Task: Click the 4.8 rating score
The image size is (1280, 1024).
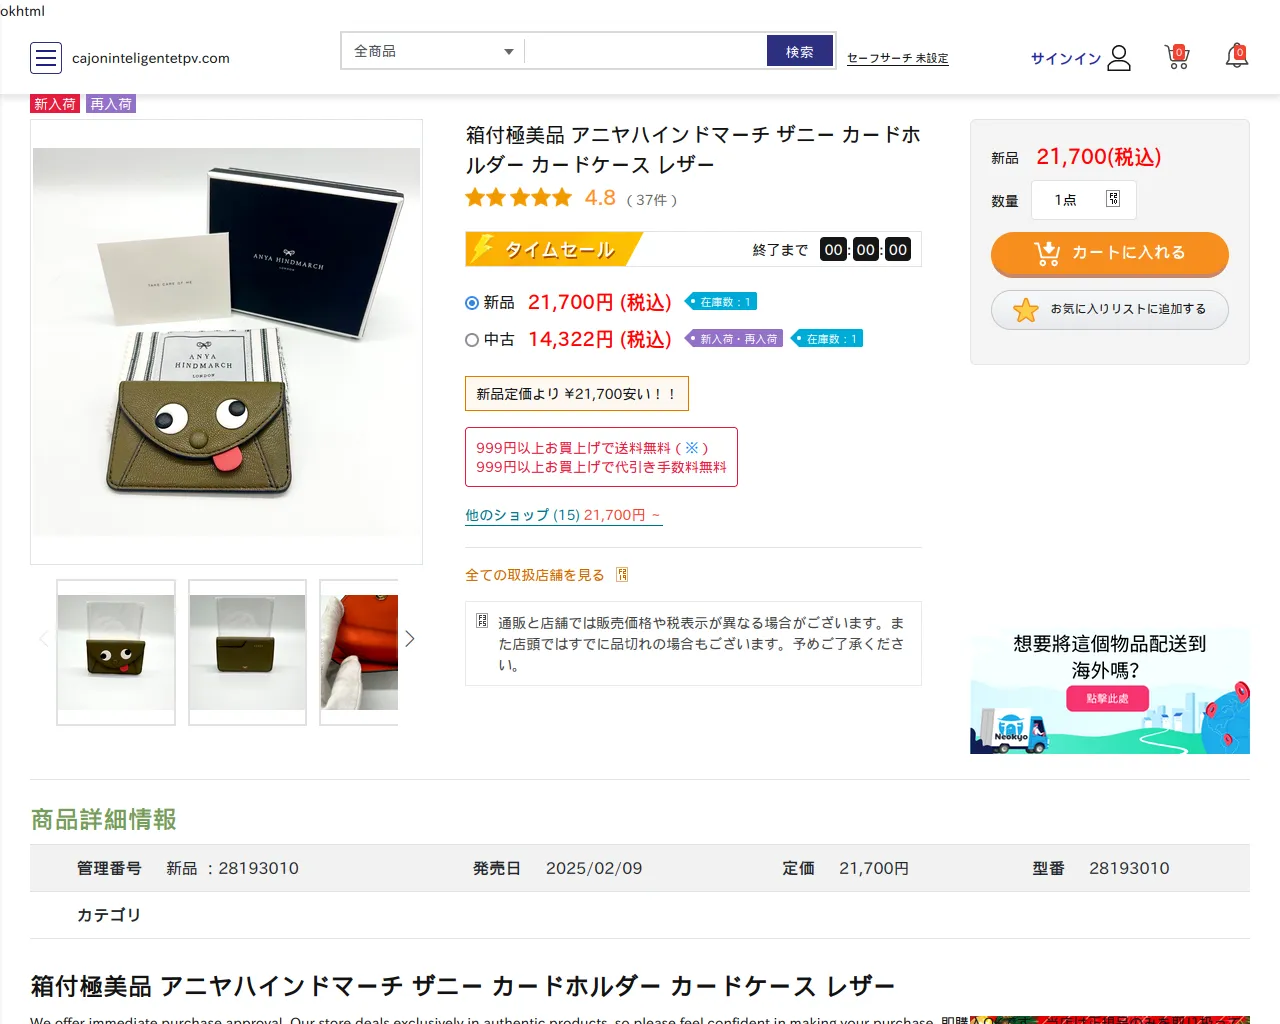Action: (x=600, y=198)
